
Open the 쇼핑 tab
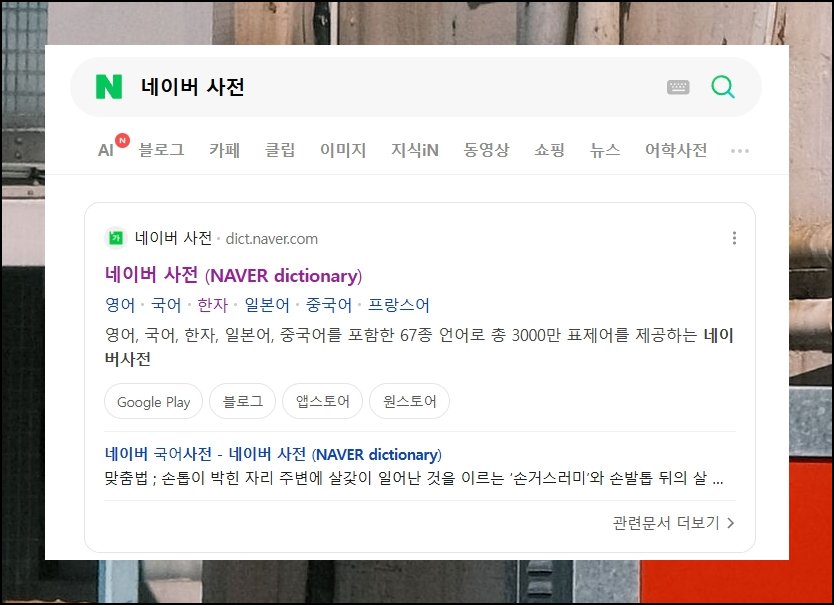pyautogui.click(x=549, y=150)
